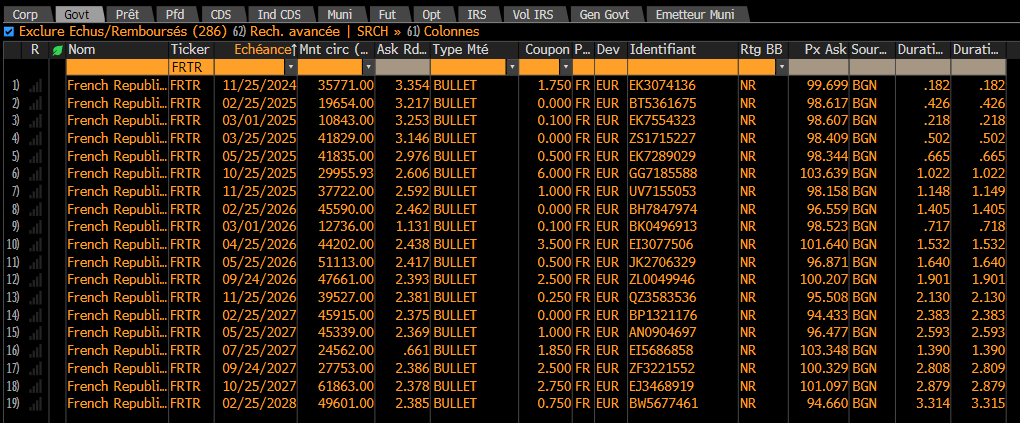1020x423 pixels.
Task: Click the bar chart icon in row 12
Action: point(35,279)
